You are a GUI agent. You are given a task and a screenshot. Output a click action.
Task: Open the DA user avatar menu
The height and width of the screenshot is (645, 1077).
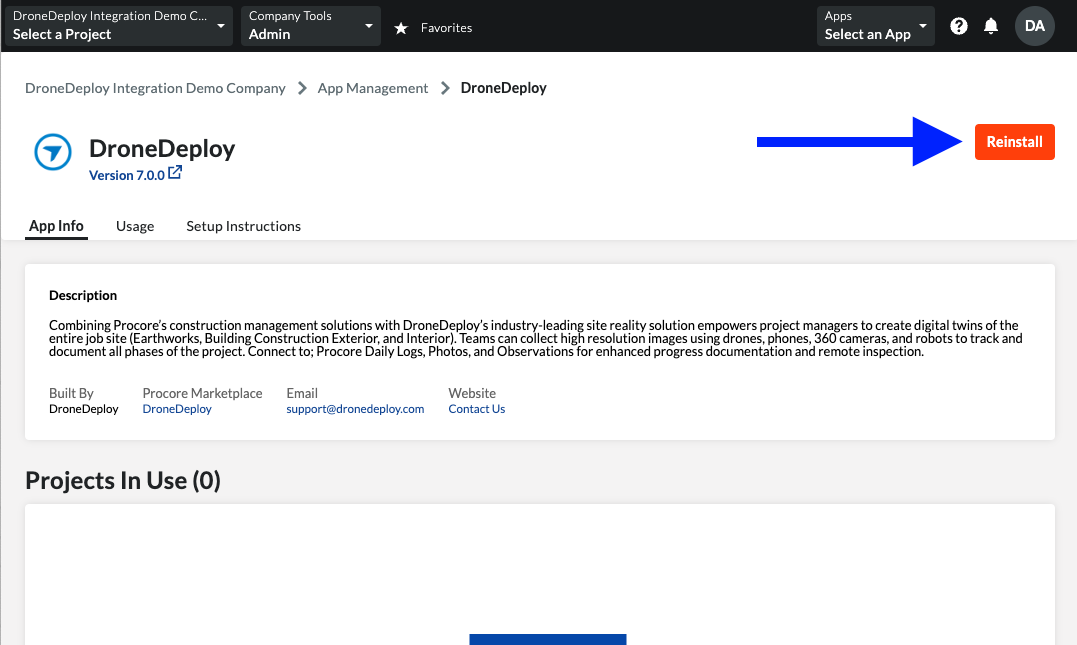(1034, 26)
